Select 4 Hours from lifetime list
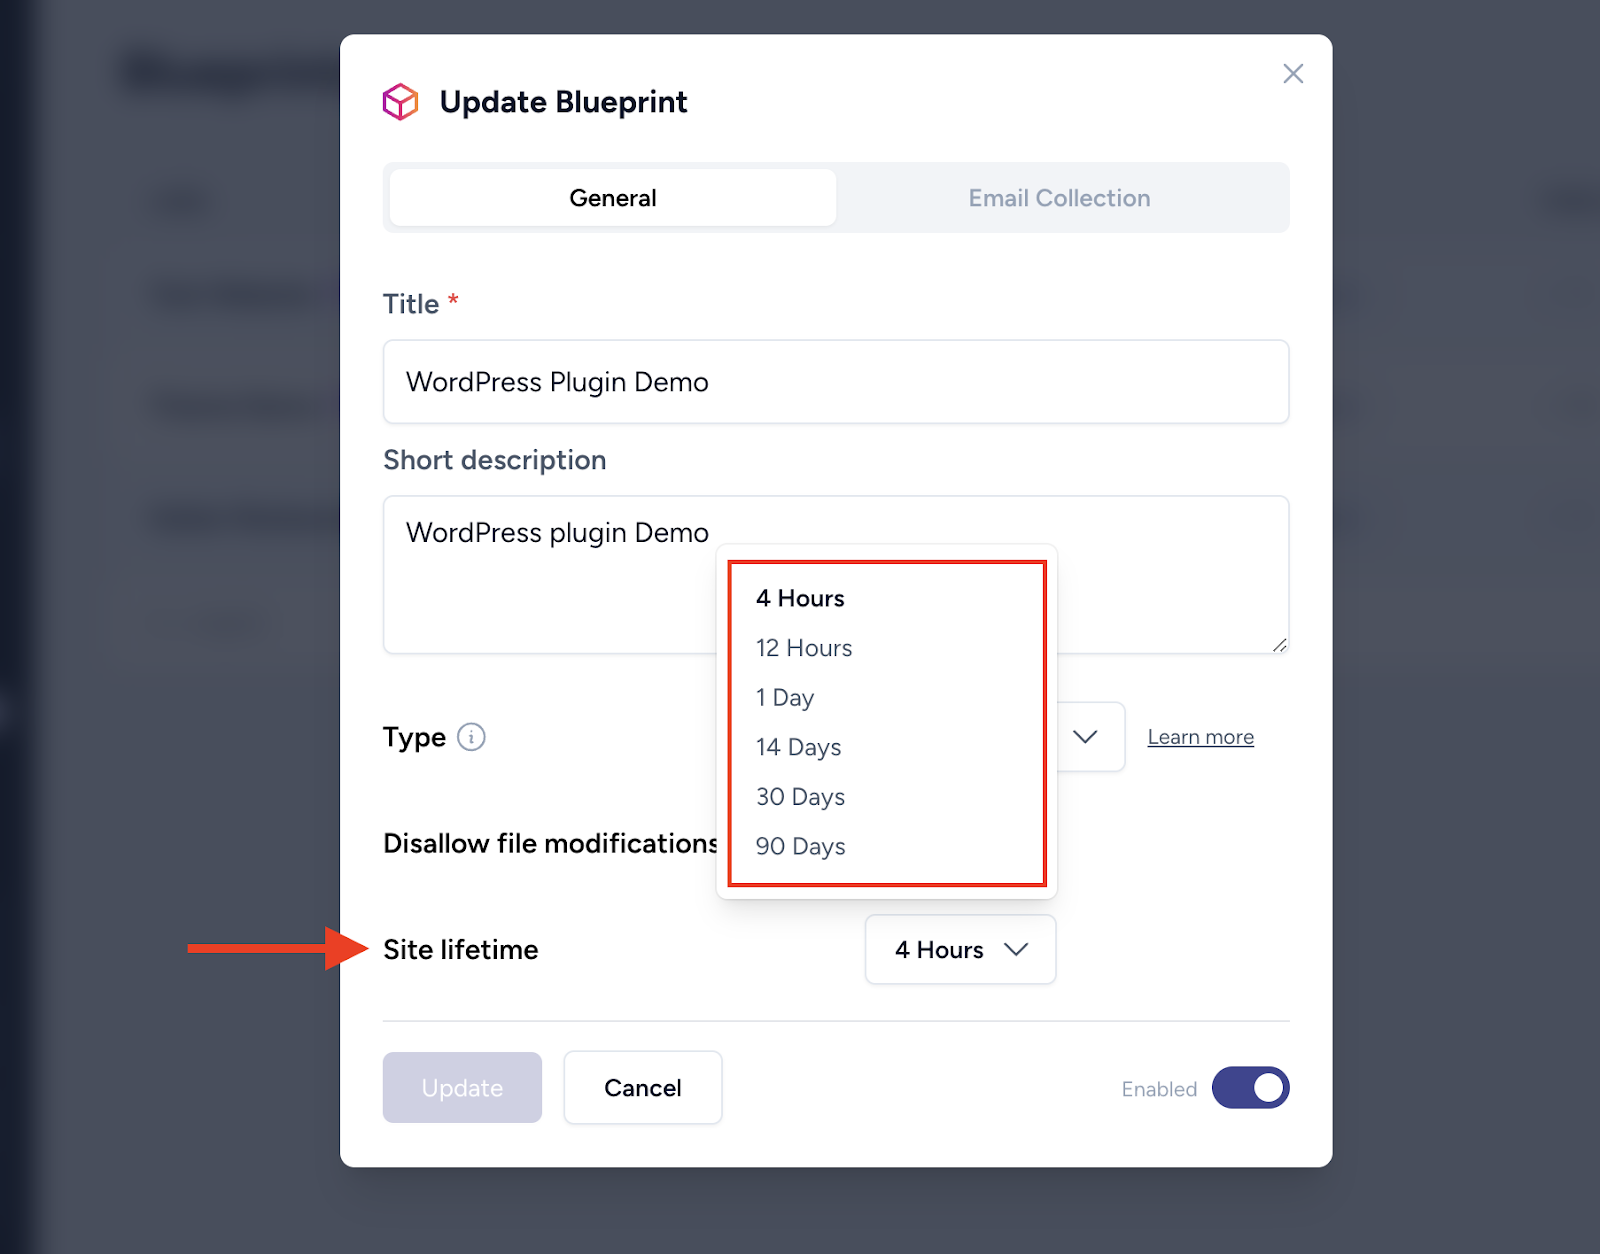1600x1254 pixels. [x=800, y=598]
